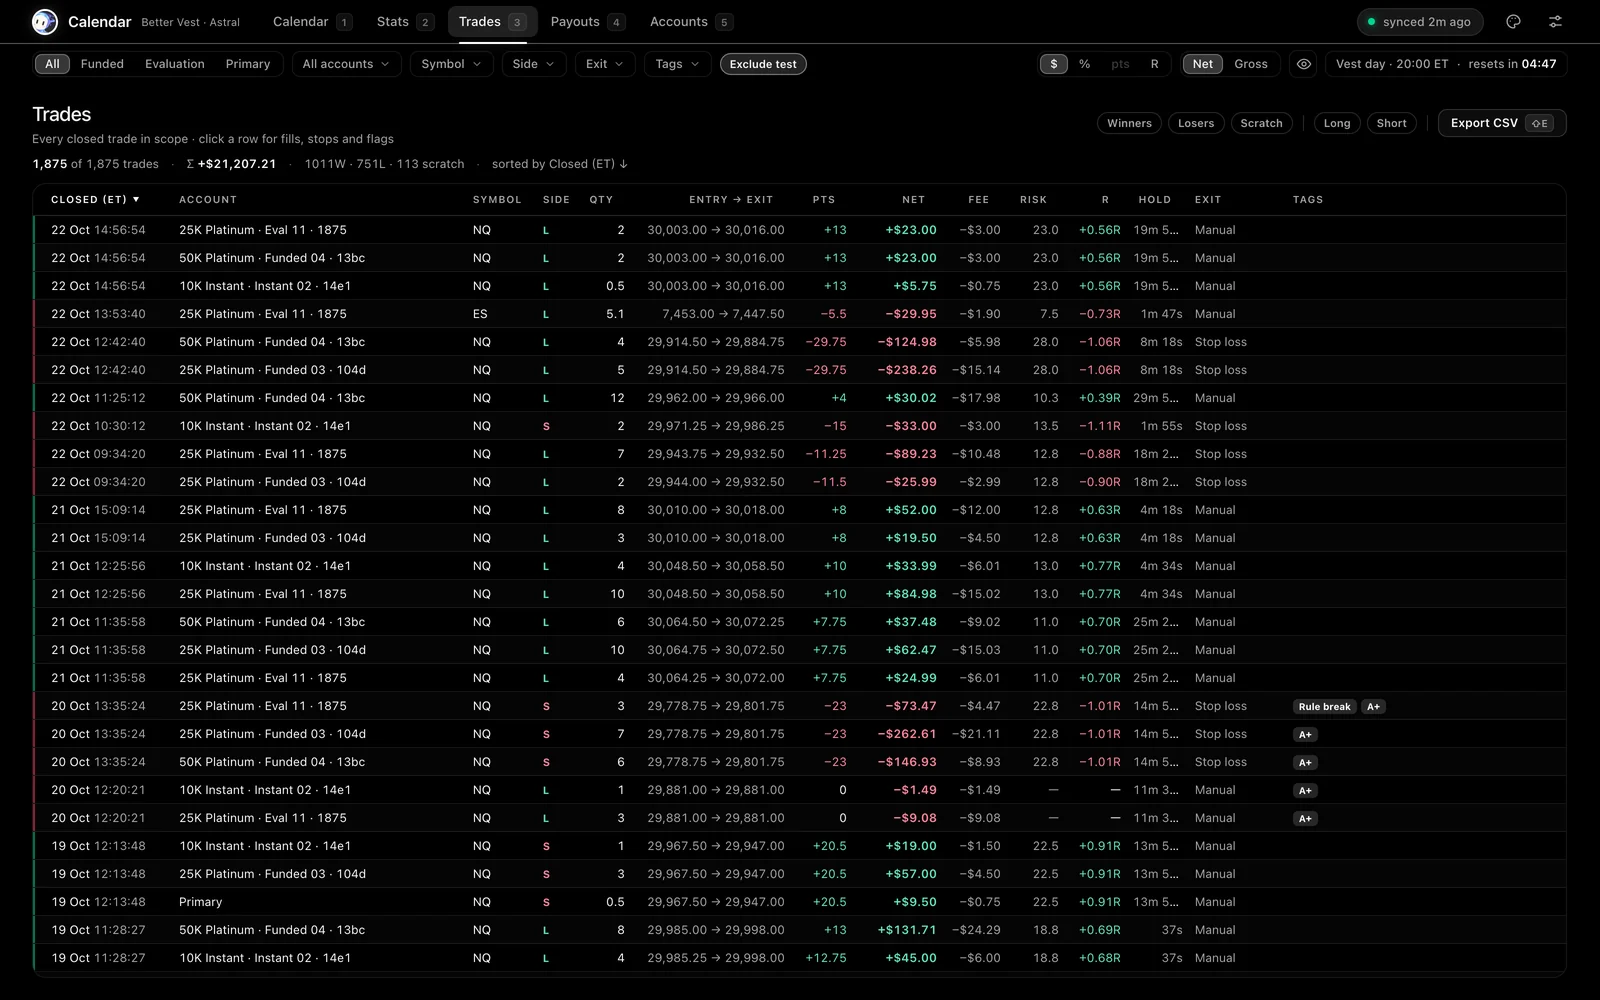Switch to percent unit display
The width and height of the screenshot is (1600, 1000).
tap(1084, 64)
